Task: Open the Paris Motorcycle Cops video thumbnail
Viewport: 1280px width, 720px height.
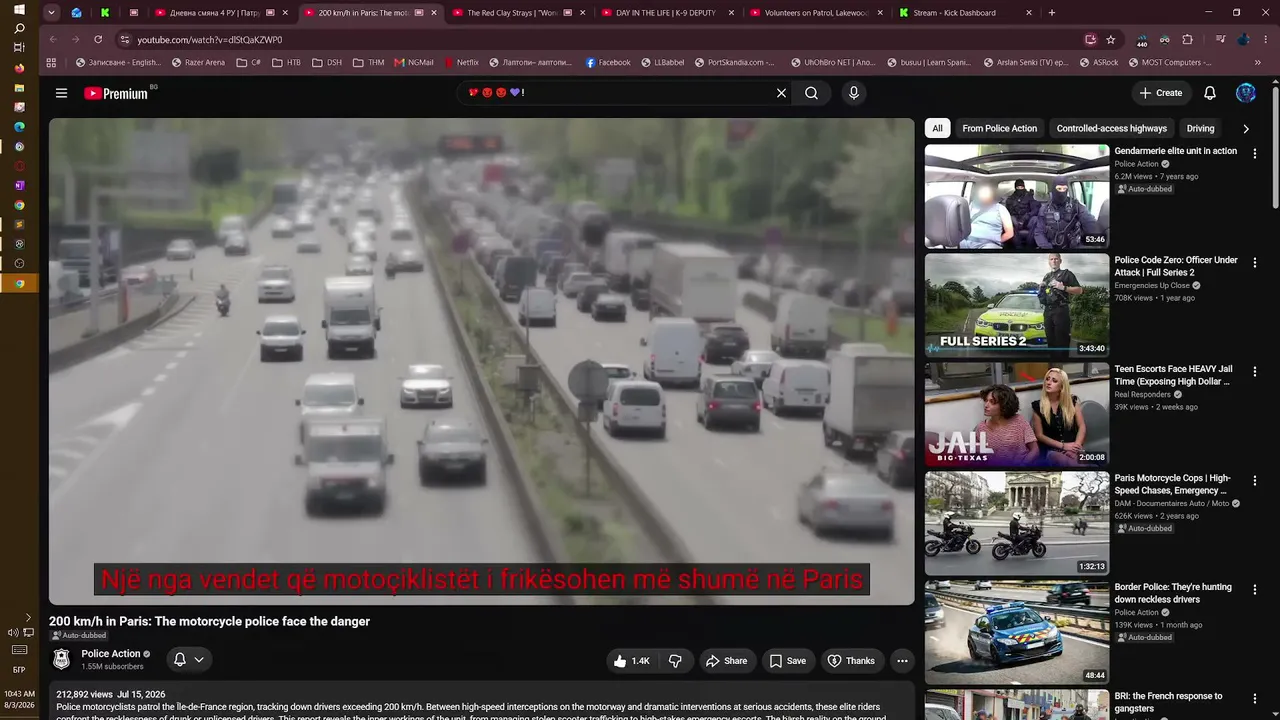Action: coord(1017,523)
